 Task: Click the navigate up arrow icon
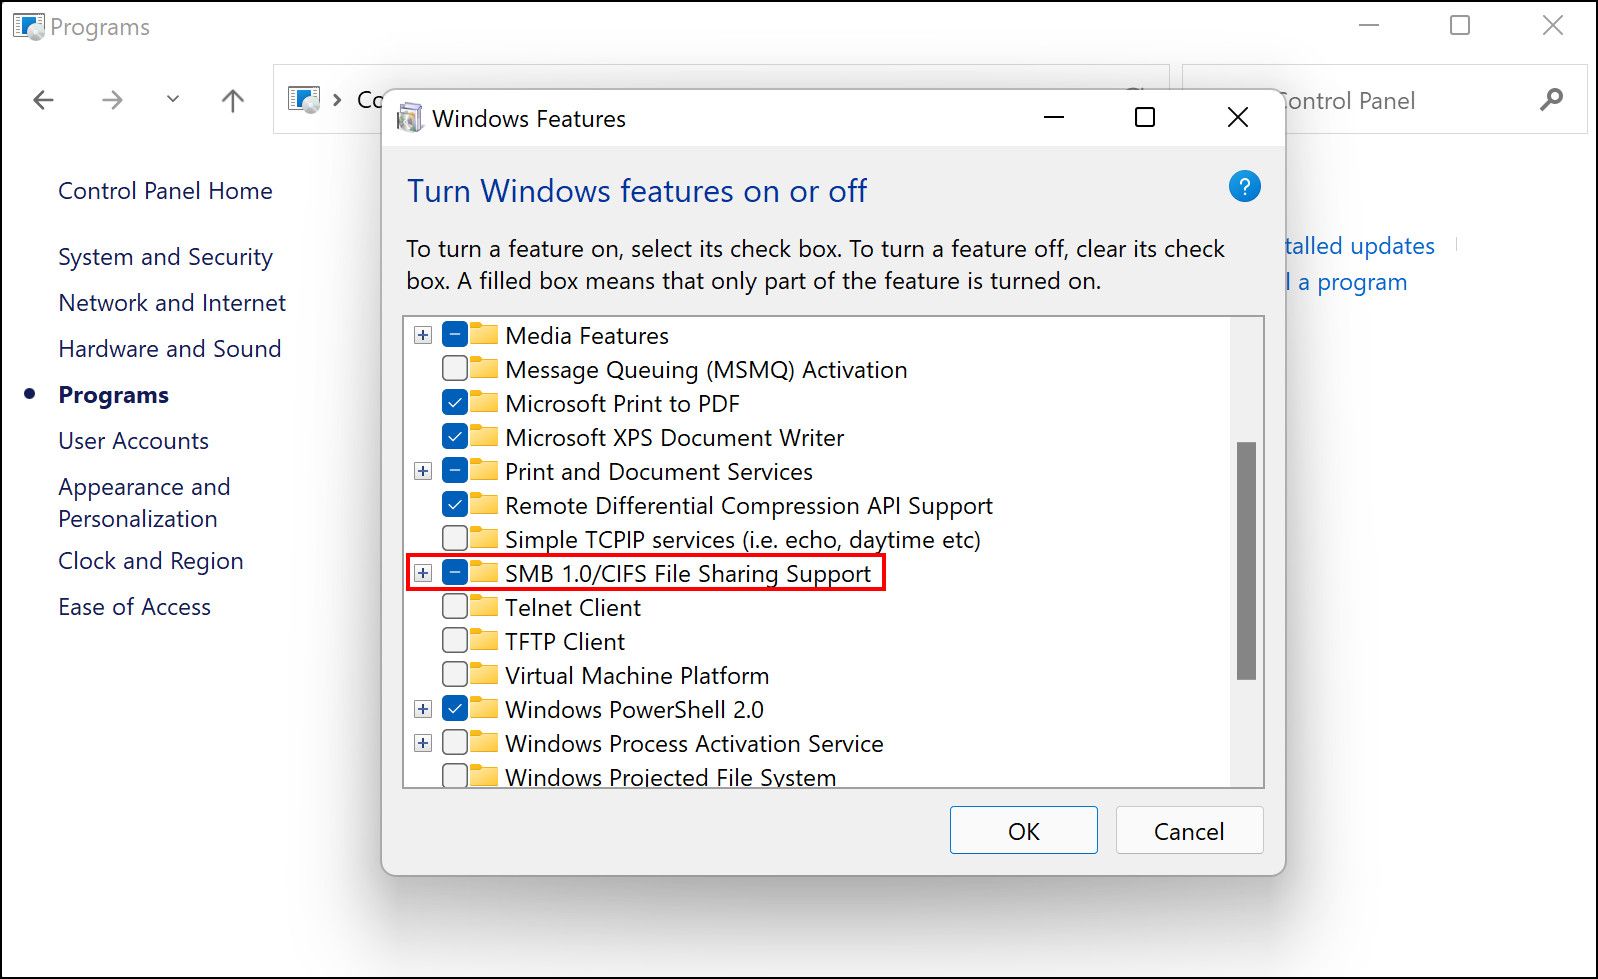tap(232, 99)
